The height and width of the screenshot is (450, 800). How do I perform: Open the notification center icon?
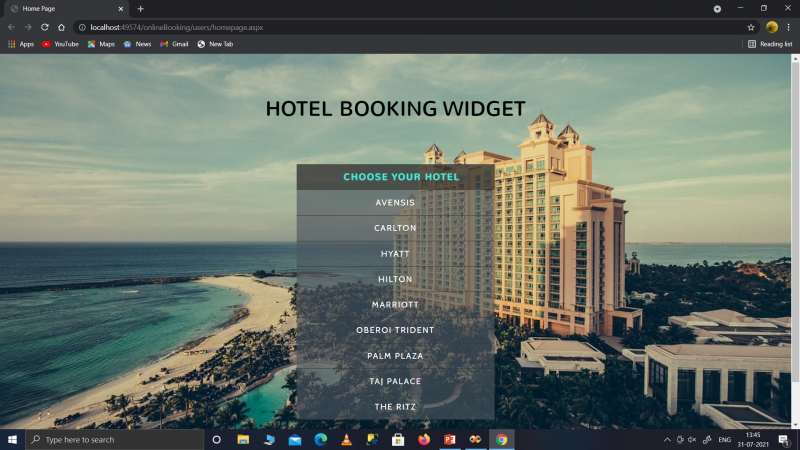(x=784, y=439)
